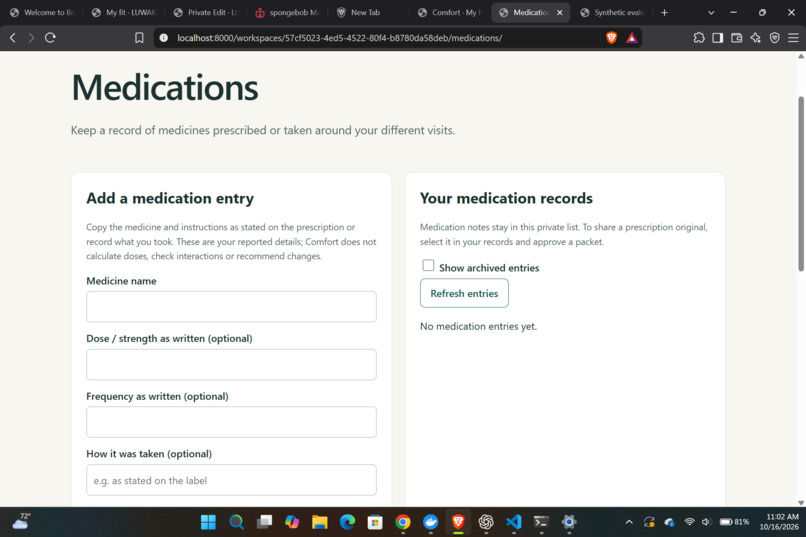806x537 pixels.
Task: Switch to the Comfort - My tab
Action: tap(451, 12)
